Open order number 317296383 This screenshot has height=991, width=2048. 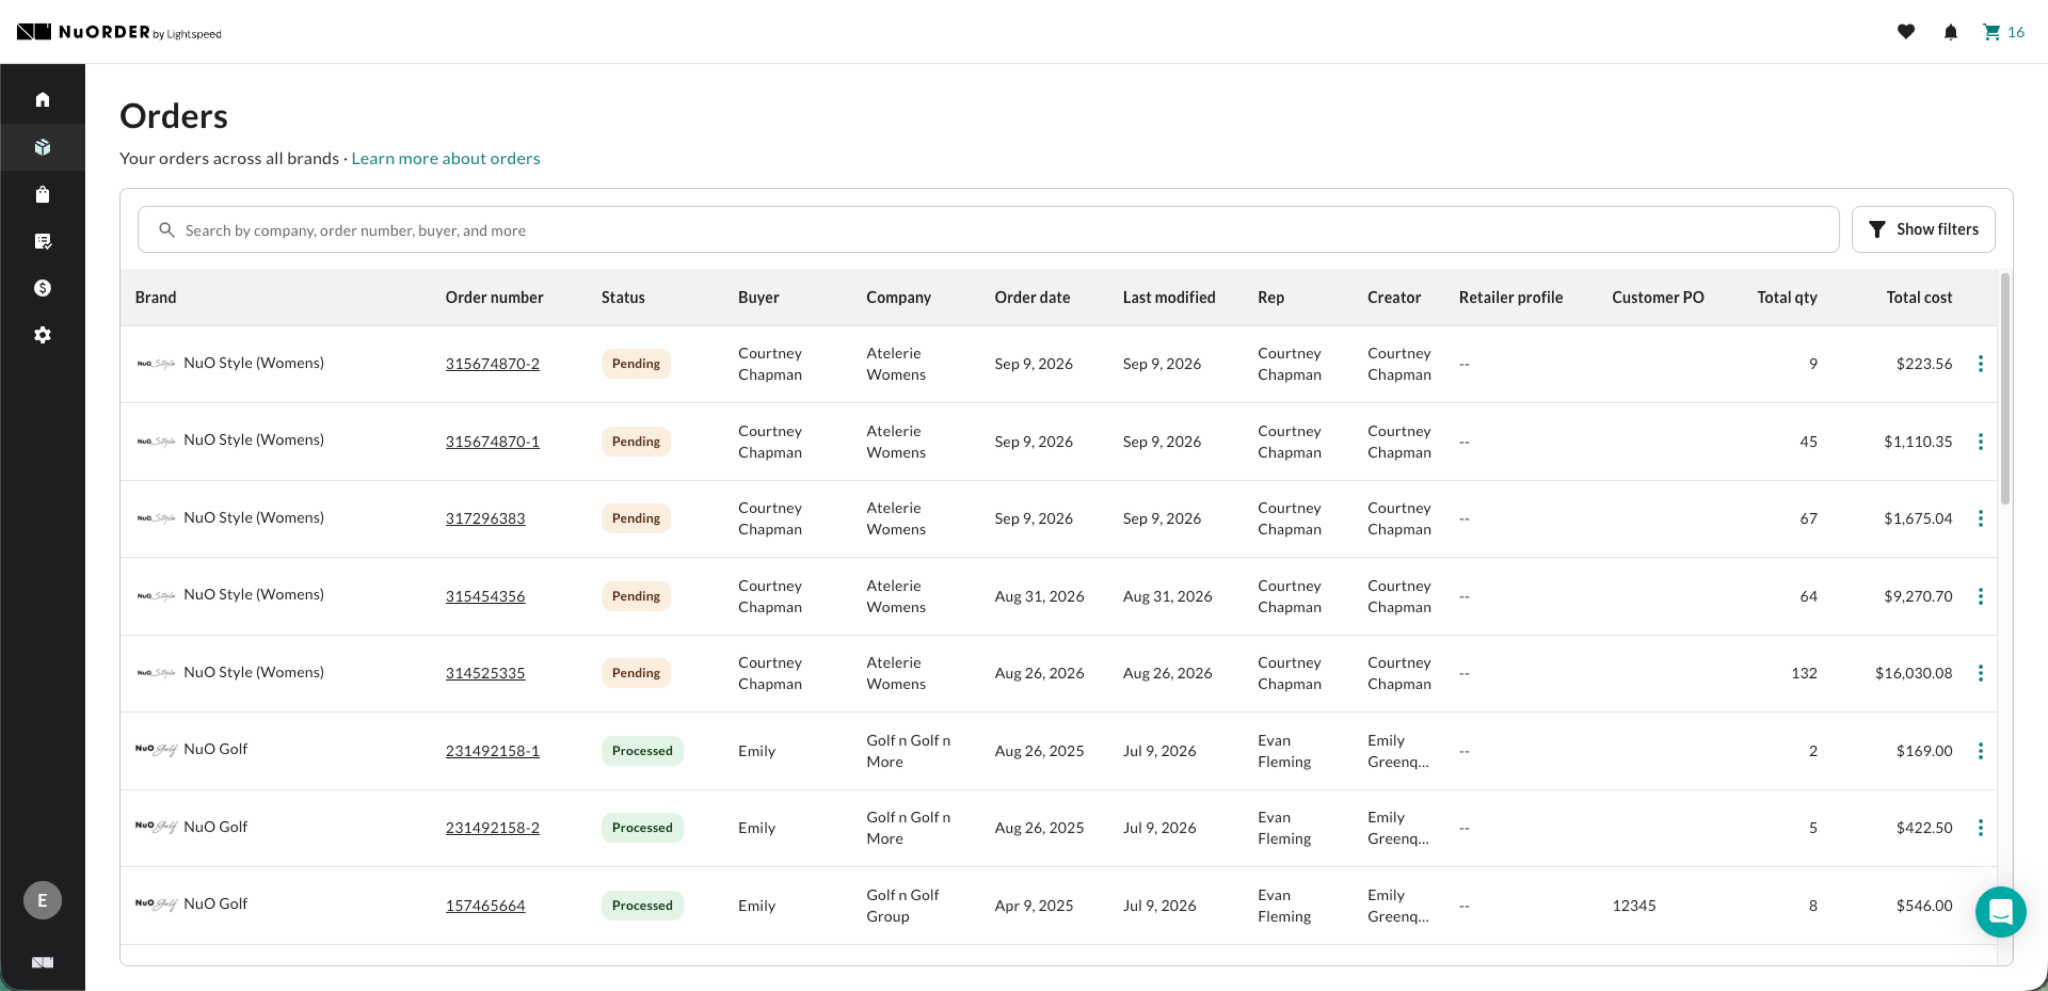485,518
